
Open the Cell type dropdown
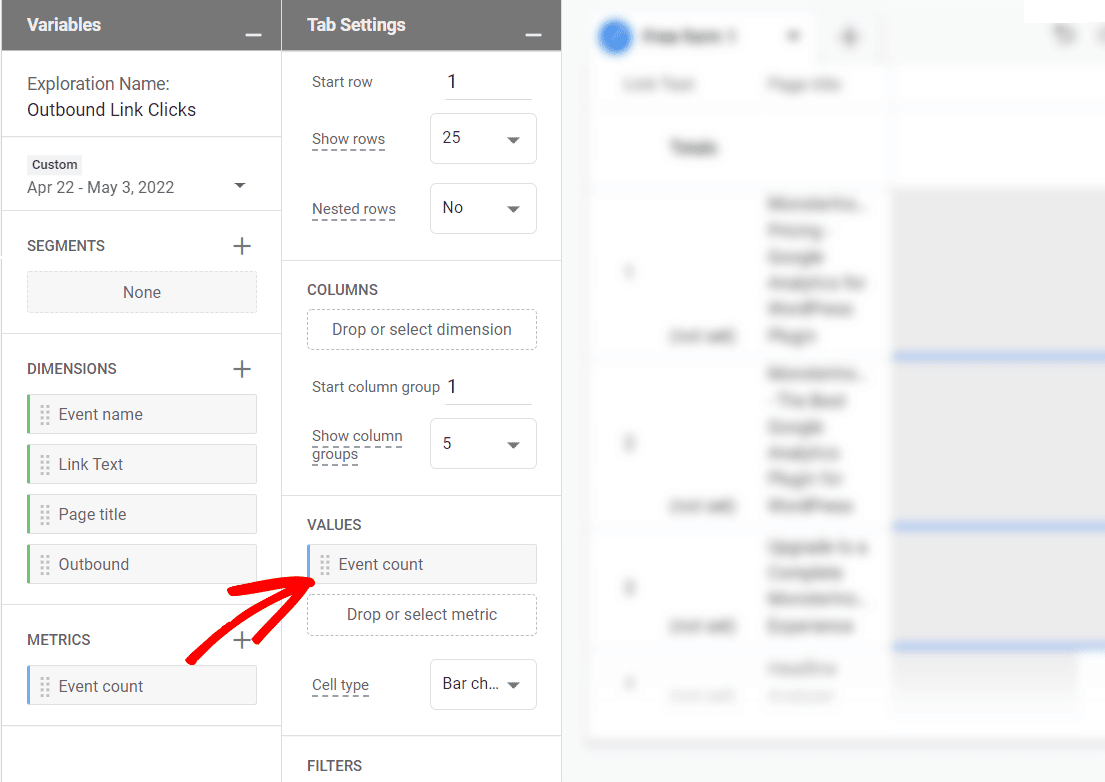(483, 684)
